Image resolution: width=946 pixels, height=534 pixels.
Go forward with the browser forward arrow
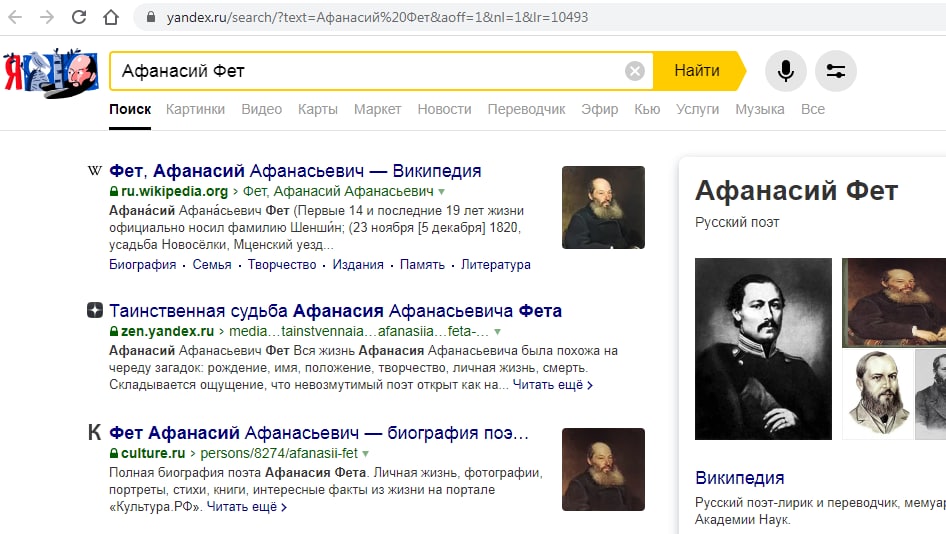pos(46,17)
